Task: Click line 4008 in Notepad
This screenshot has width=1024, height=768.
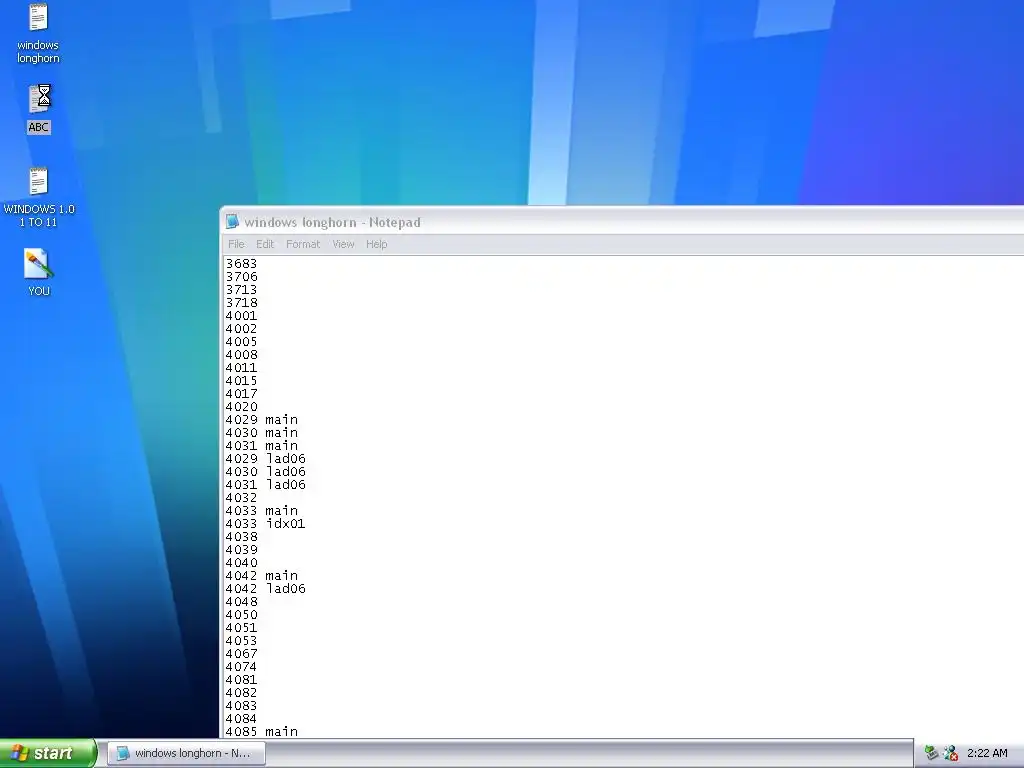Action: pyautogui.click(x=241, y=355)
